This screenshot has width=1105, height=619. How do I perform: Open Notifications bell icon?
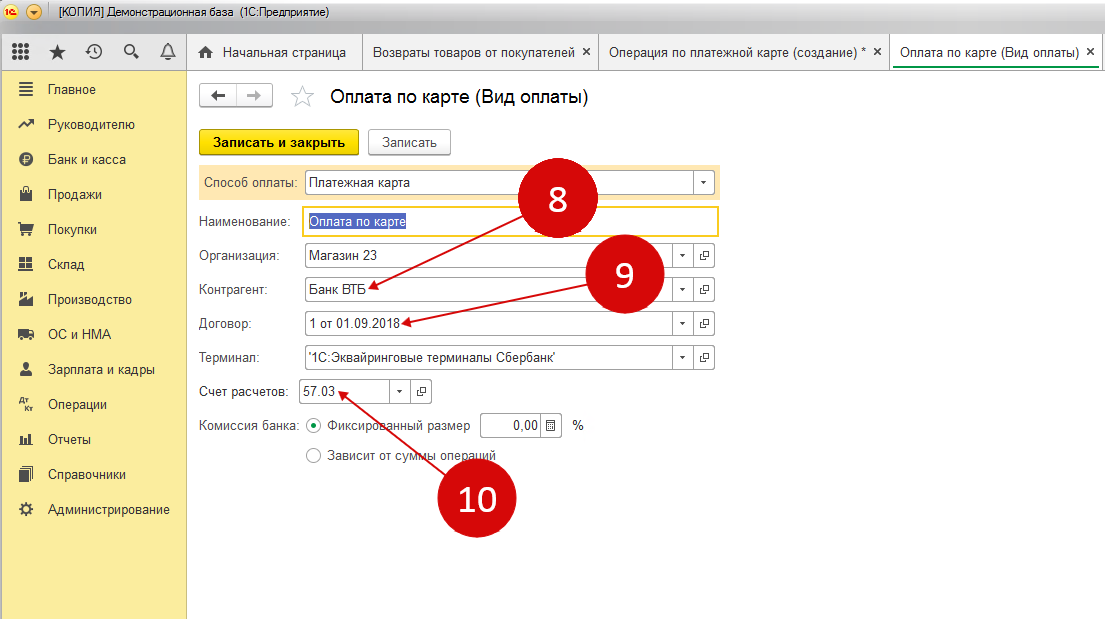pyautogui.click(x=168, y=51)
